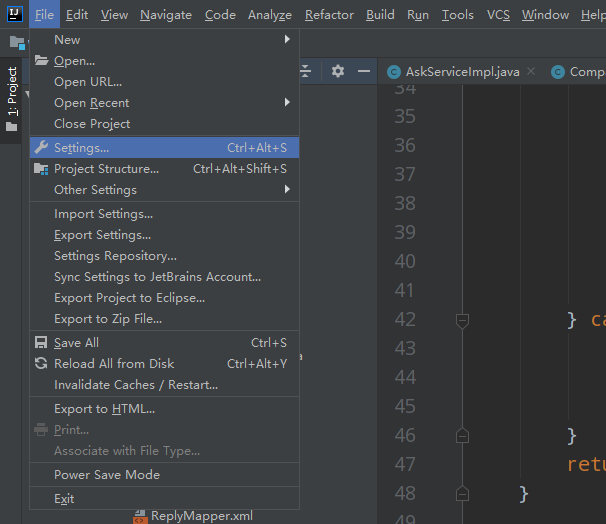Open the Analyze menu
Viewport: 606px width, 524px height.
coord(270,15)
